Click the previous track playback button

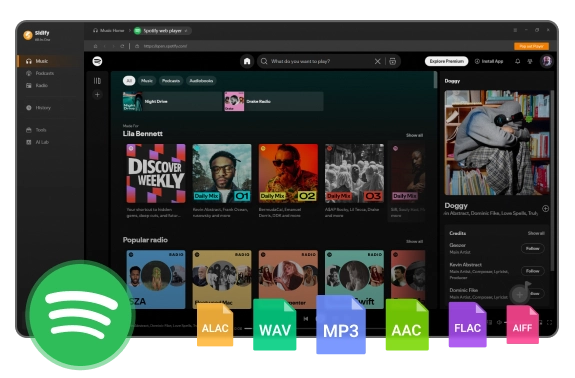point(306,319)
